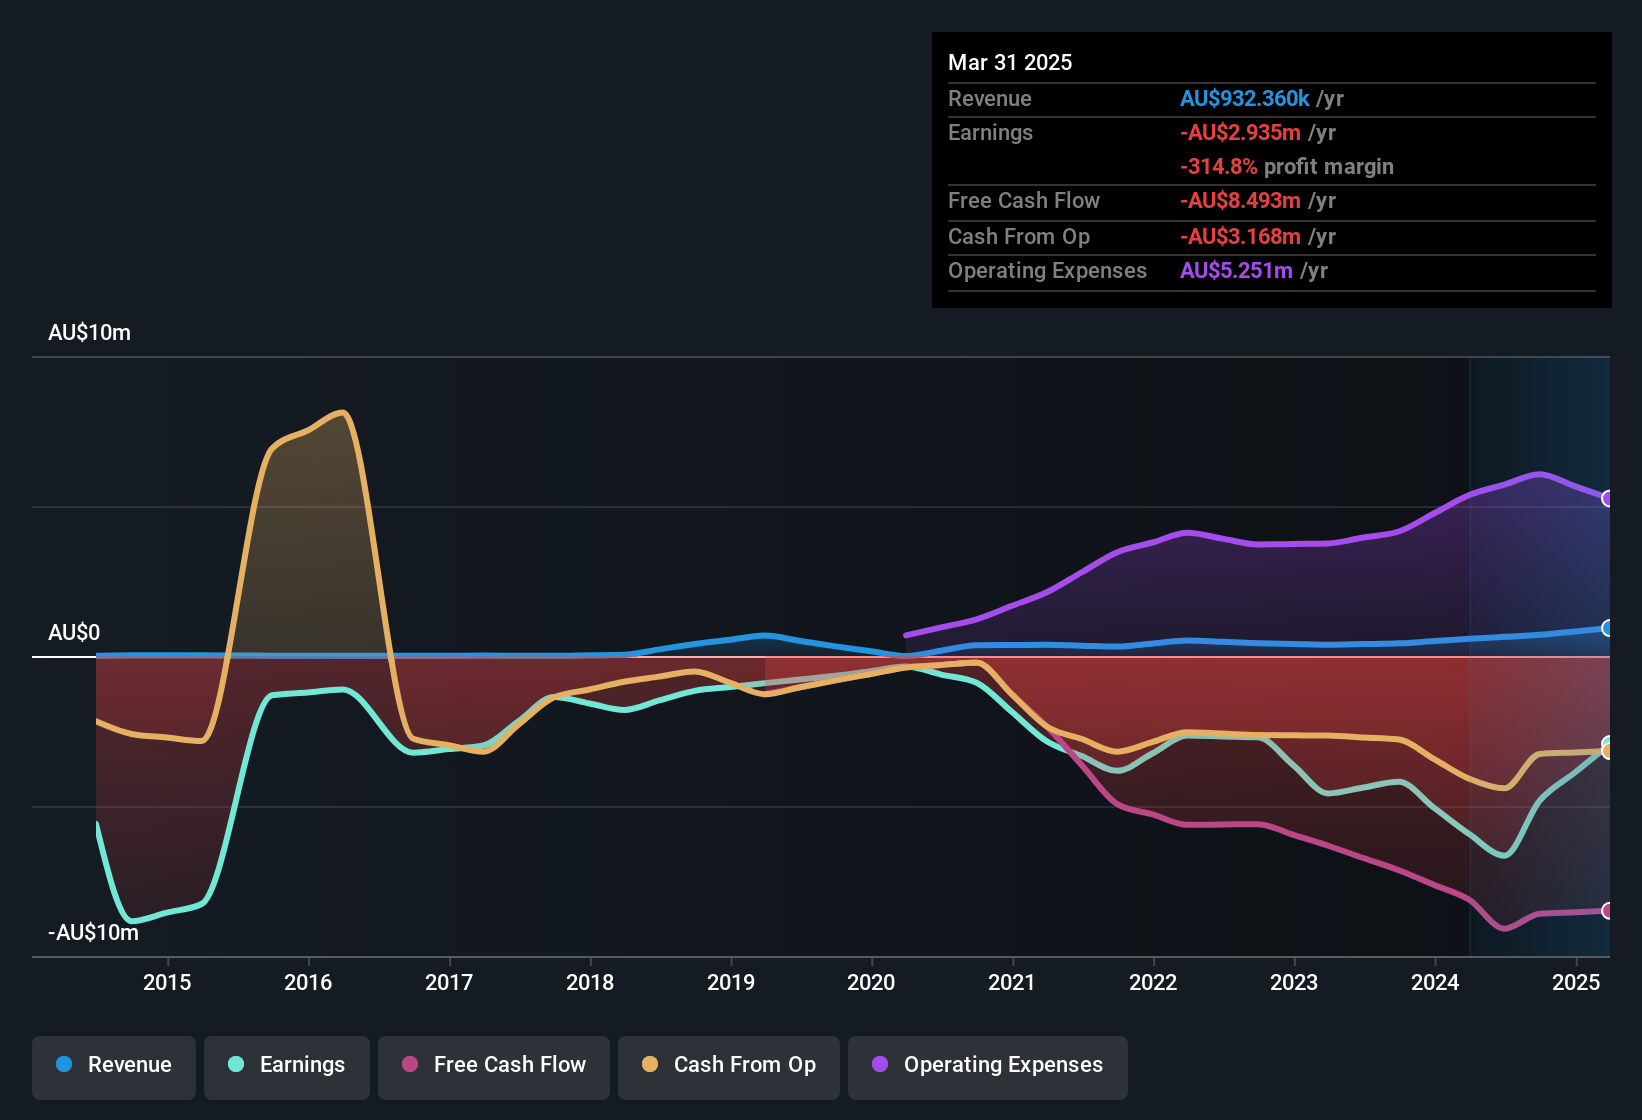The width and height of the screenshot is (1642, 1120).
Task: Click the Revenue label in the tooltip
Action: point(990,98)
